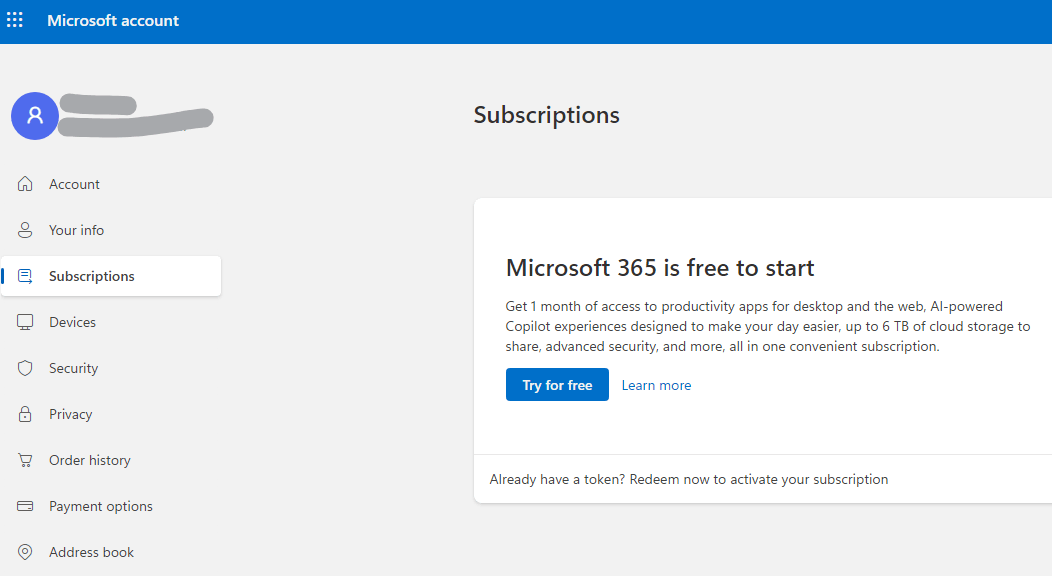Select the Order history clock icon
This screenshot has height=576, width=1052.
click(x=24, y=459)
